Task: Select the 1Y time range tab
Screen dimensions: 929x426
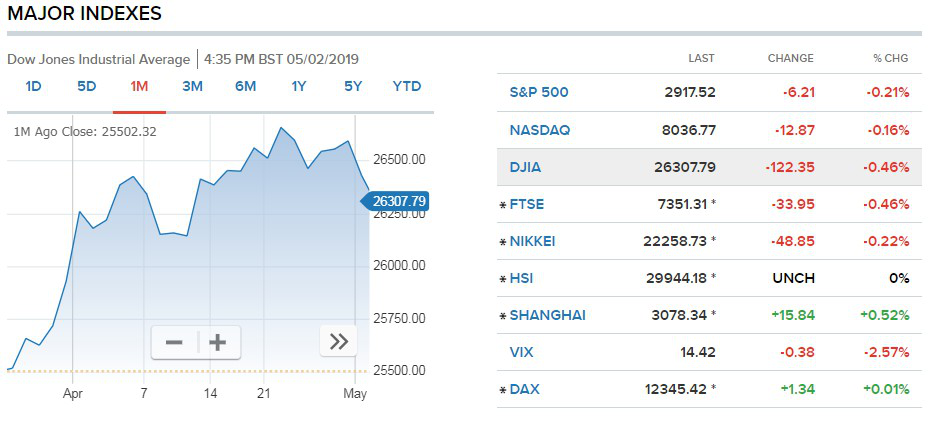Action: pyautogui.click(x=299, y=86)
